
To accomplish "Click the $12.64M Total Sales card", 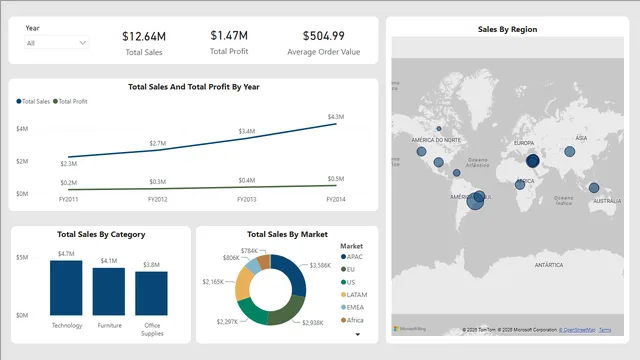I will [x=144, y=43].
